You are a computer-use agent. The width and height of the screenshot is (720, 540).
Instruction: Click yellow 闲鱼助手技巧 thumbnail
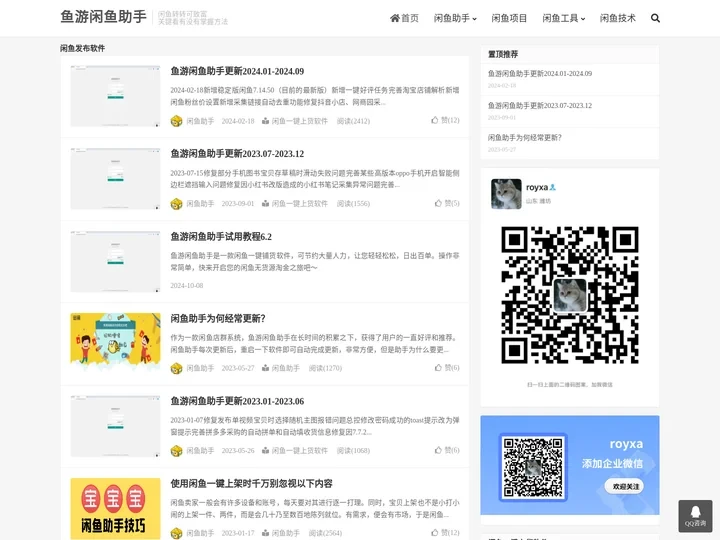[x=115, y=508]
